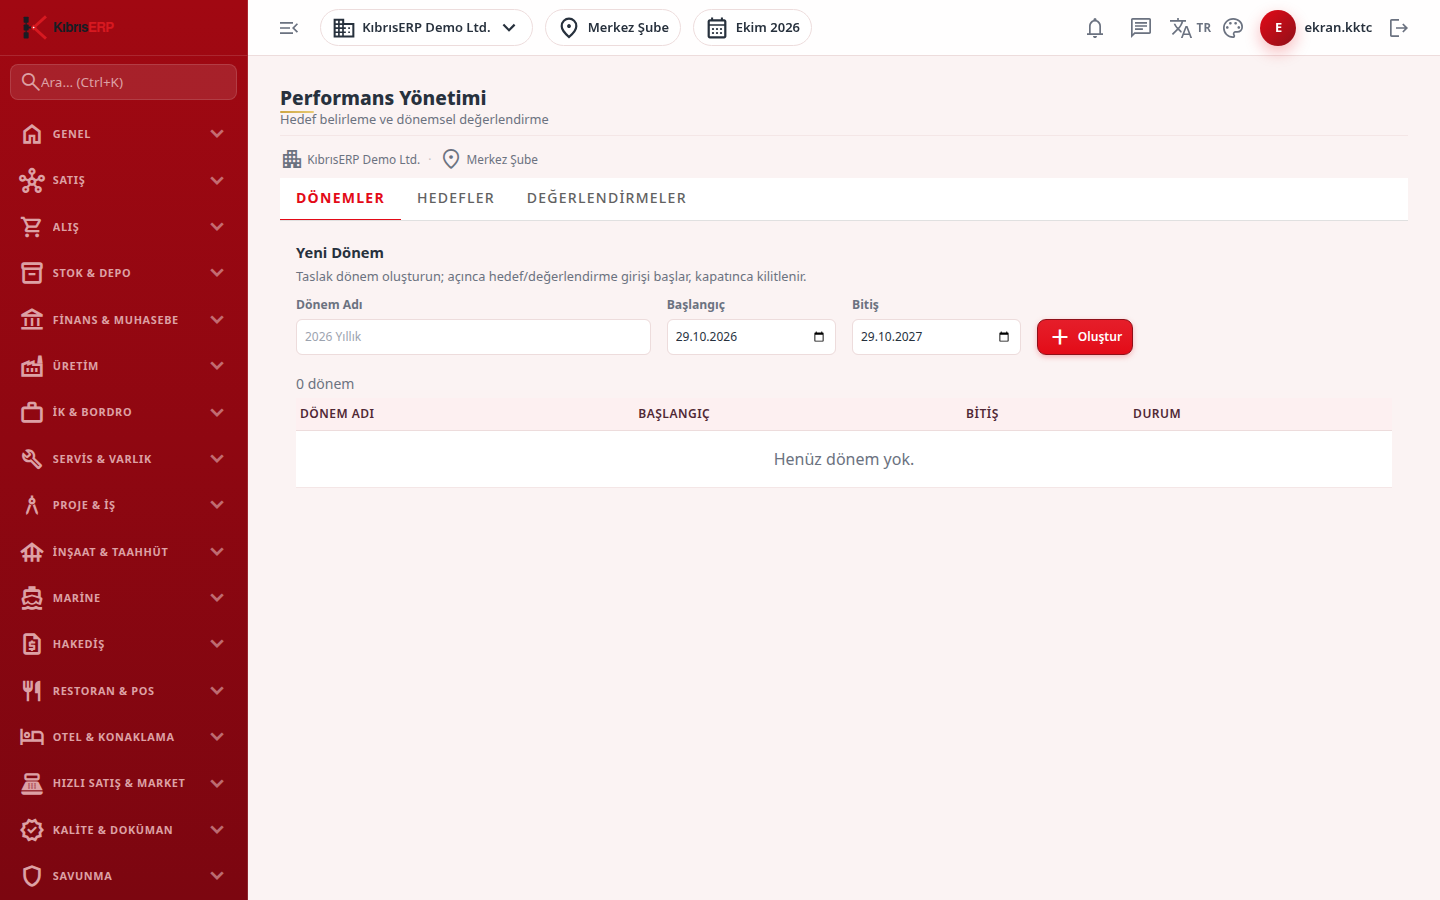Screen dimensions: 1440x900
Task: Click the logout icon
Action: [1399, 28]
